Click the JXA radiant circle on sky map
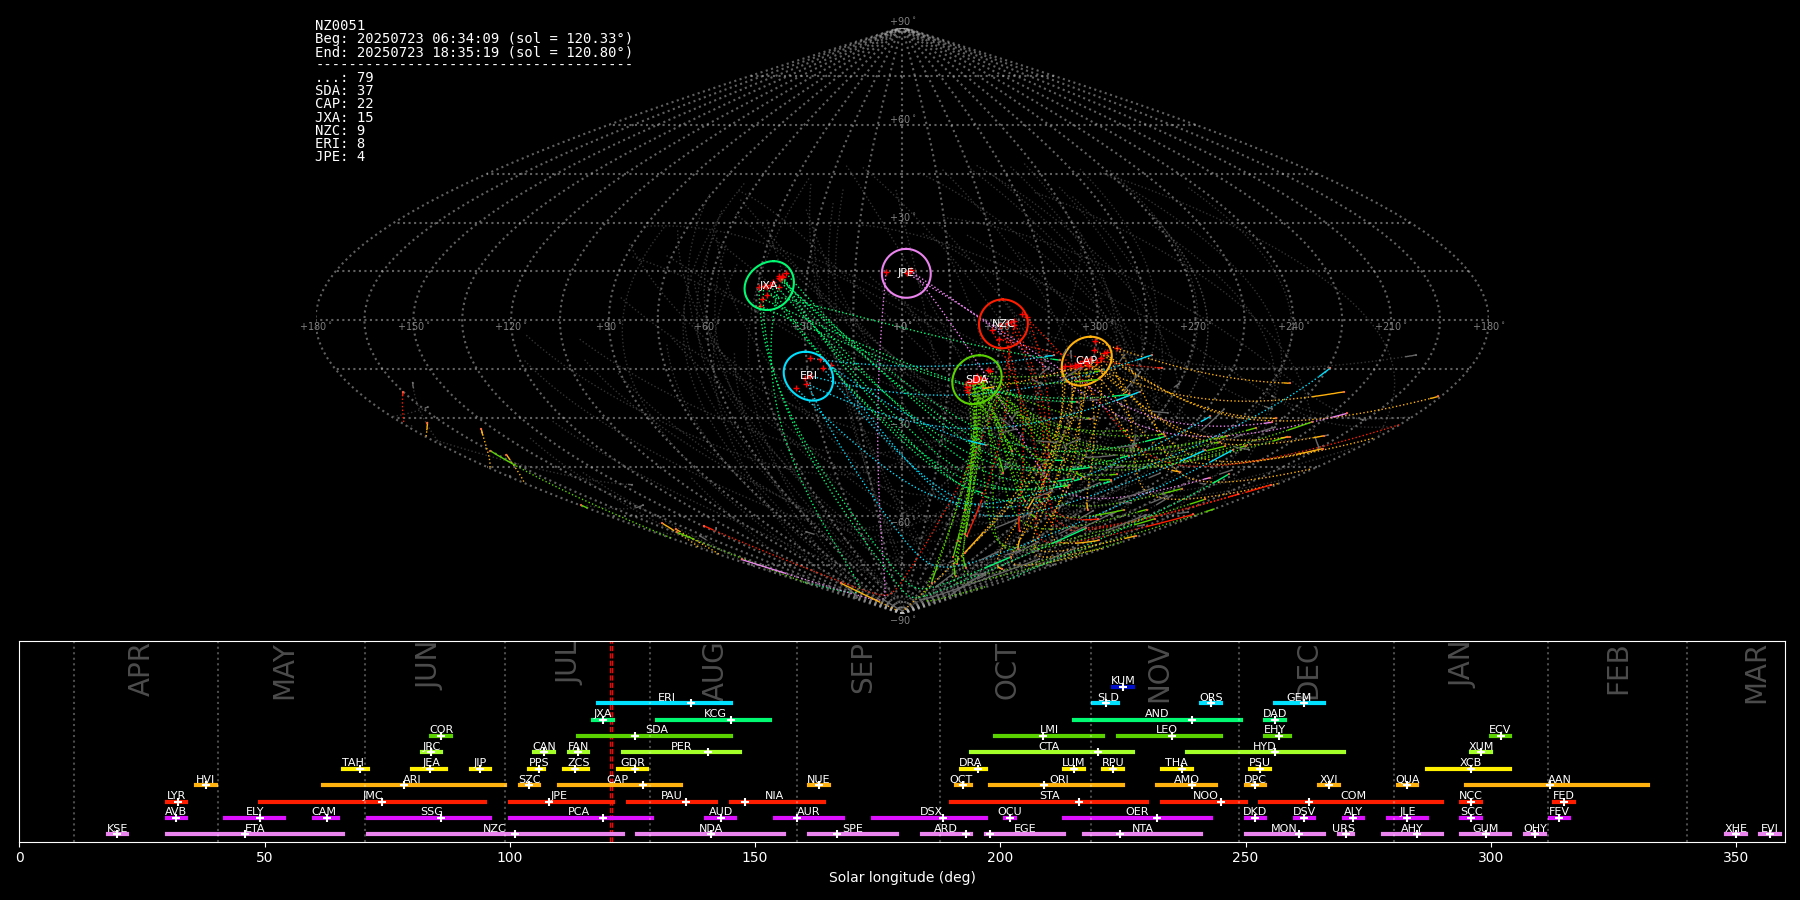The image size is (1800, 900). (x=769, y=285)
